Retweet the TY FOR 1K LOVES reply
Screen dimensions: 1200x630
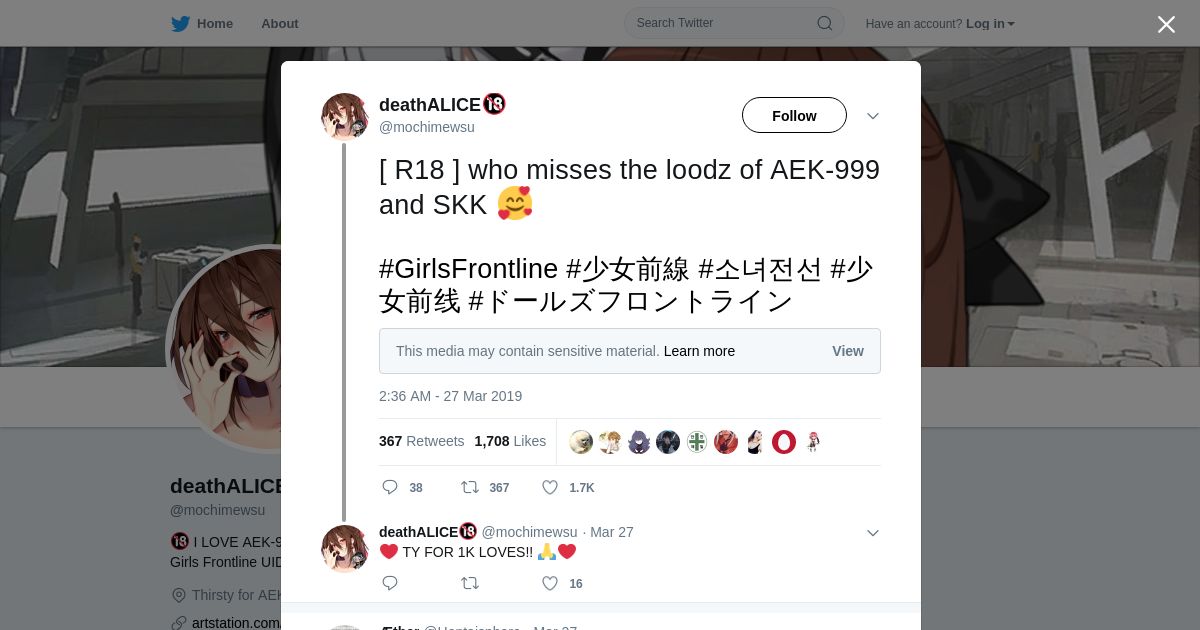(x=469, y=583)
